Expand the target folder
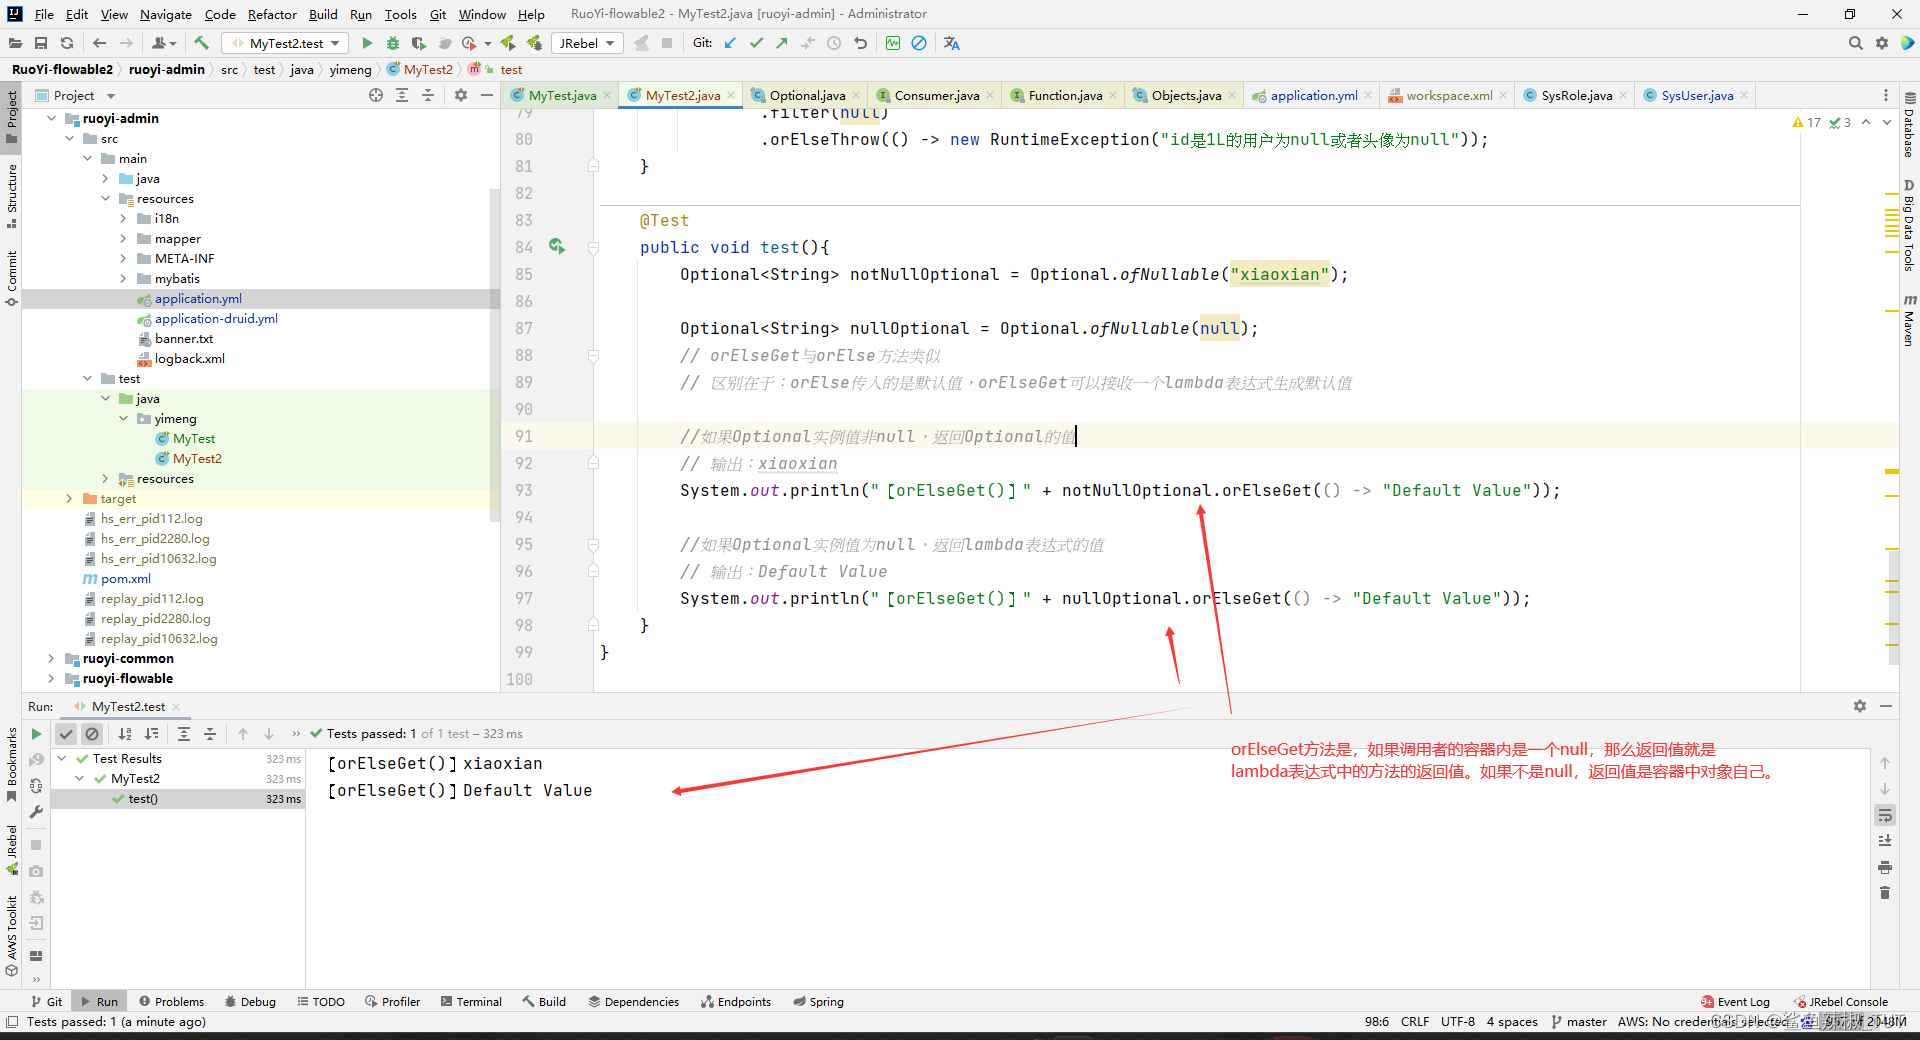 69,498
